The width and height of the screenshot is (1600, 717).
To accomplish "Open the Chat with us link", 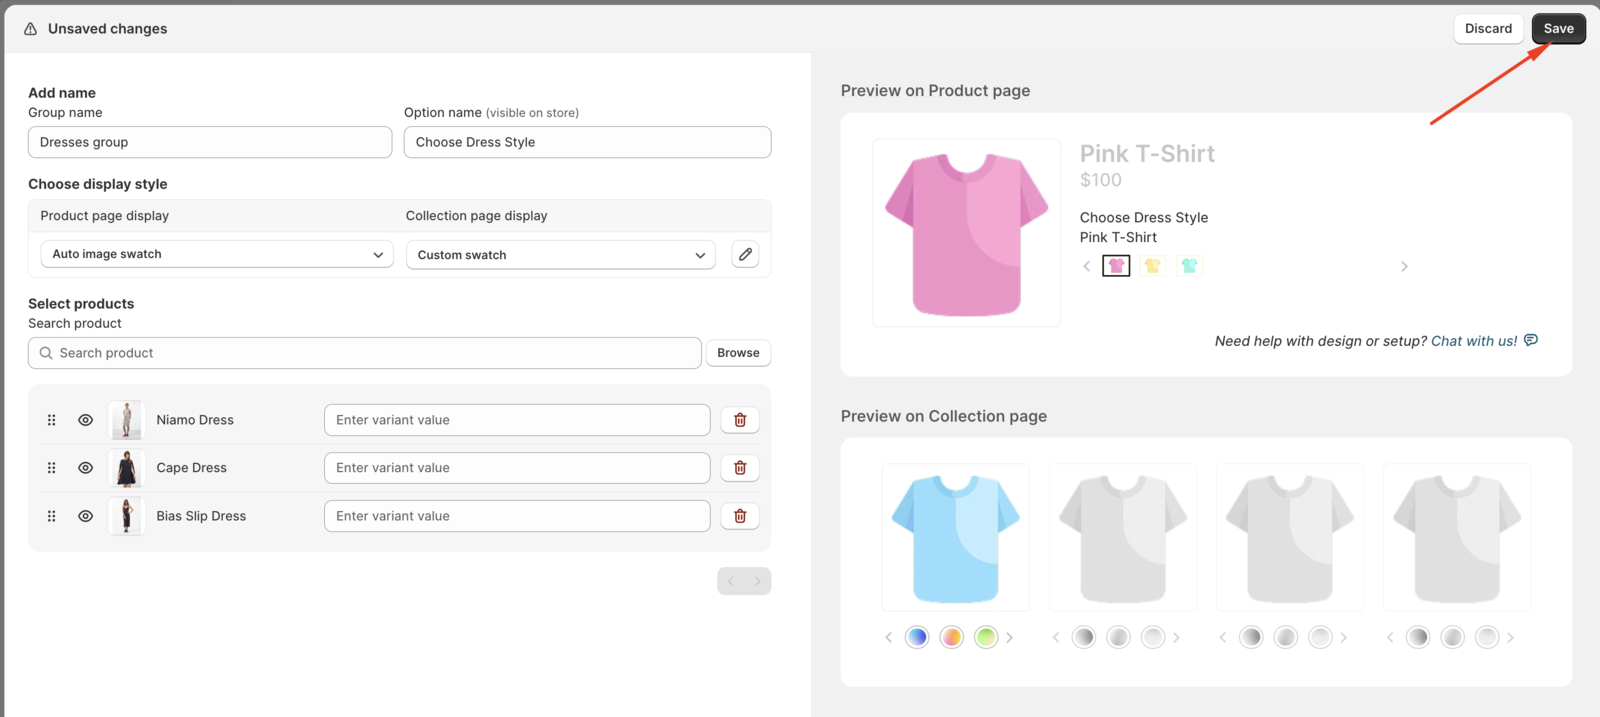I will [x=1474, y=341].
